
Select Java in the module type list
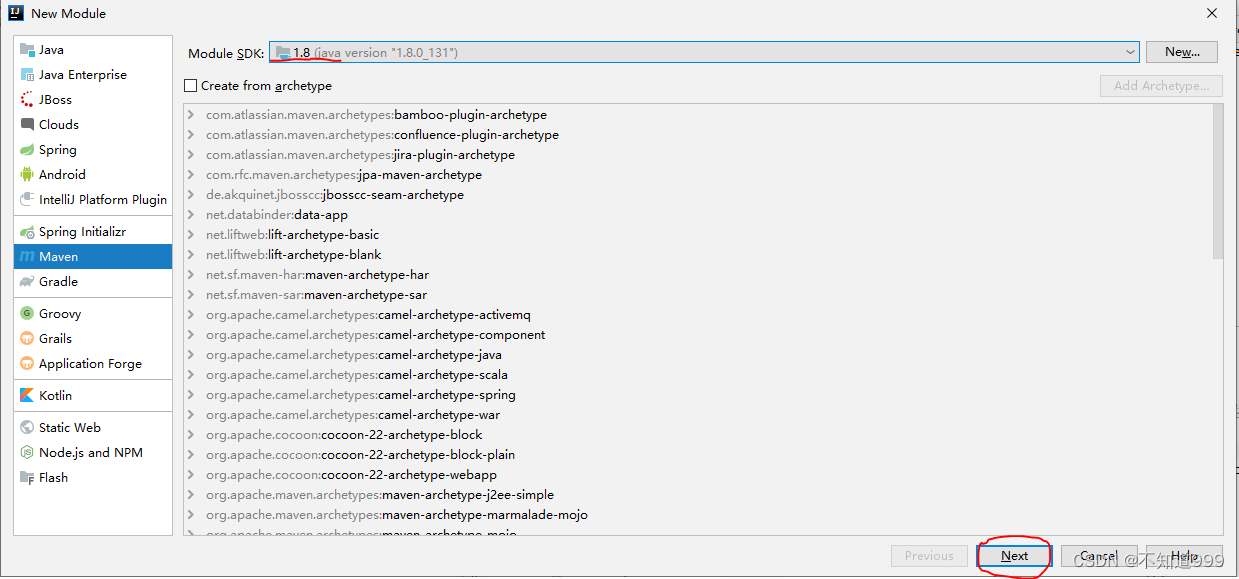pyautogui.click(x=51, y=50)
